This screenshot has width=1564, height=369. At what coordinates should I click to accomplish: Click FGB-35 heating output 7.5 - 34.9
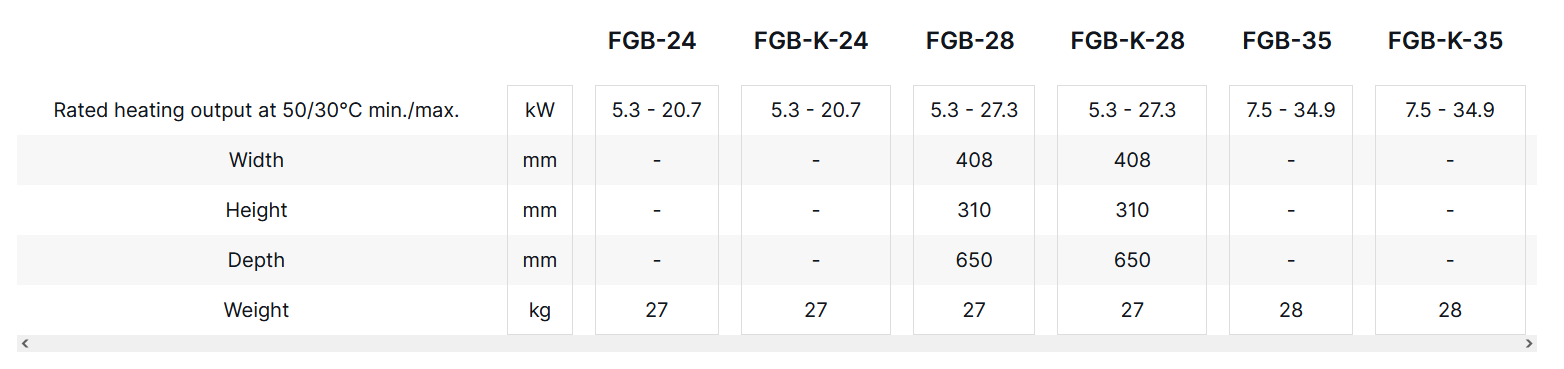click(x=1291, y=110)
